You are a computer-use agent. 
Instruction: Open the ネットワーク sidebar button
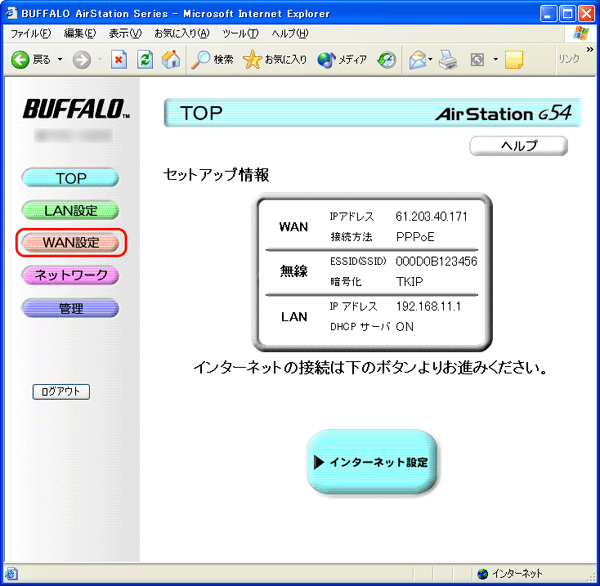coord(70,275)
